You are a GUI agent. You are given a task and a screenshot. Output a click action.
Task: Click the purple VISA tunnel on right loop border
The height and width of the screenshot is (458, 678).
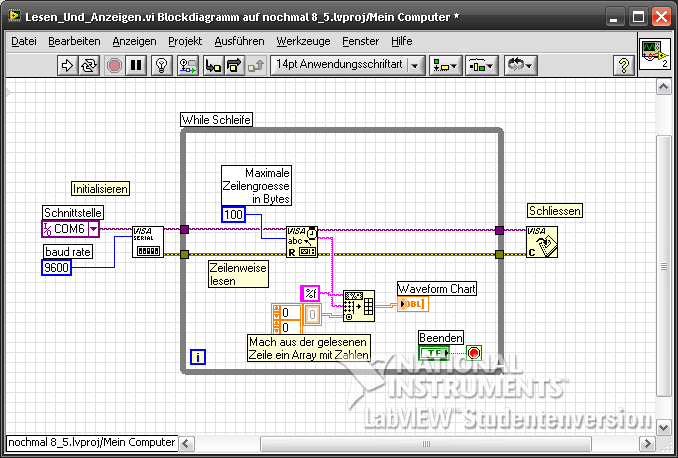pyautogui.click(x=499, y=230)
